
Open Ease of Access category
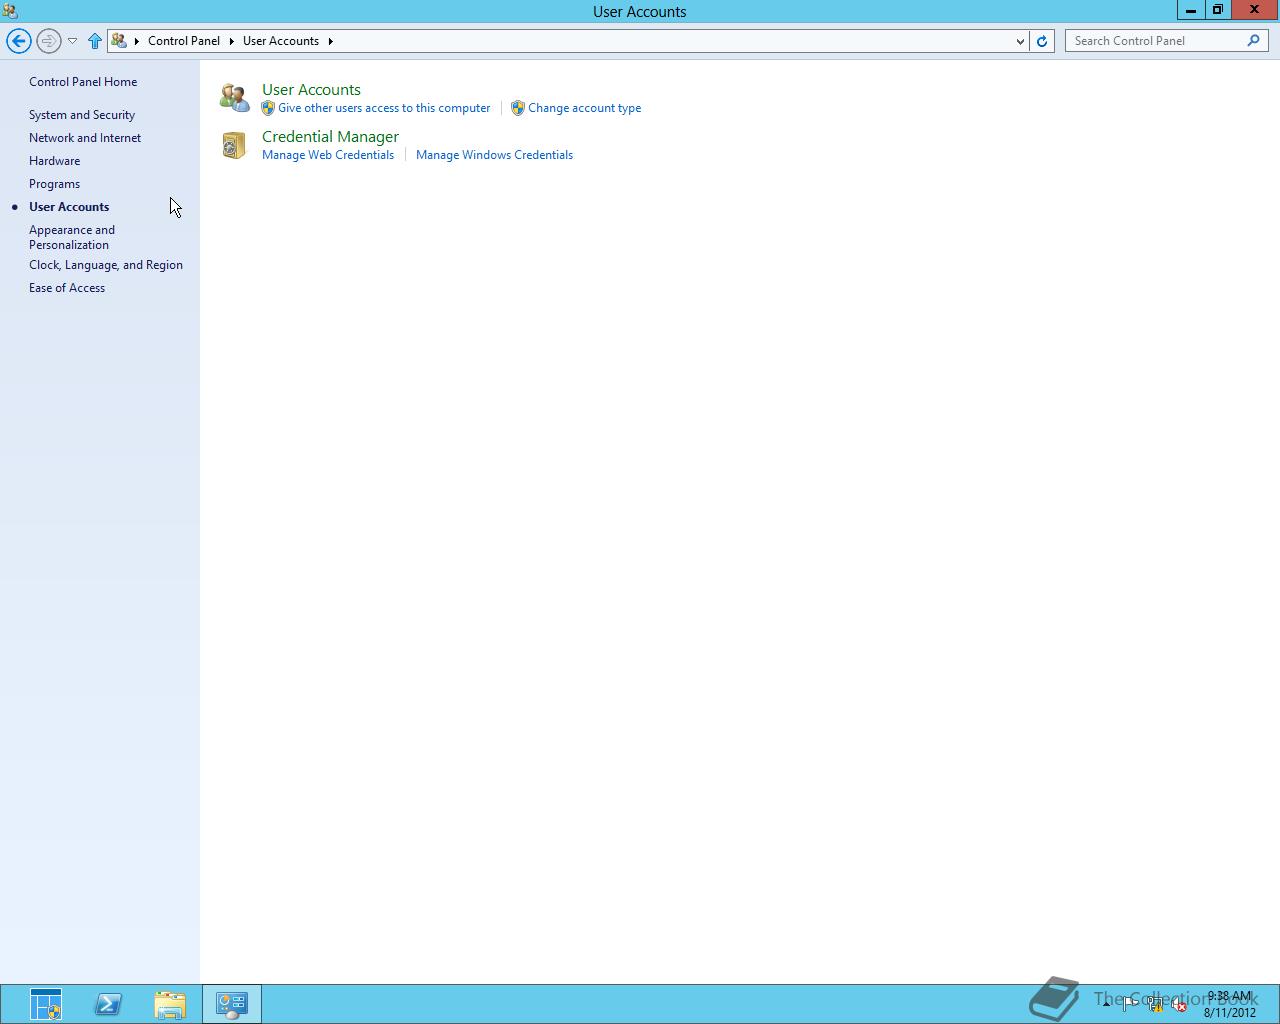(x=67, y=288)
